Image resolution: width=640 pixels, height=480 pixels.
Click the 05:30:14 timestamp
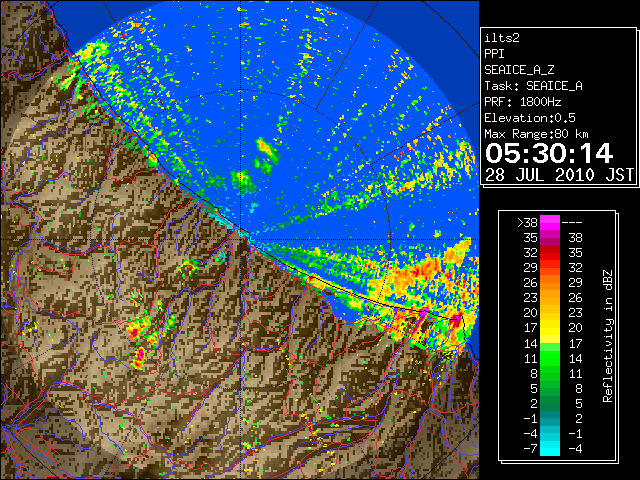tap(549, 153)
